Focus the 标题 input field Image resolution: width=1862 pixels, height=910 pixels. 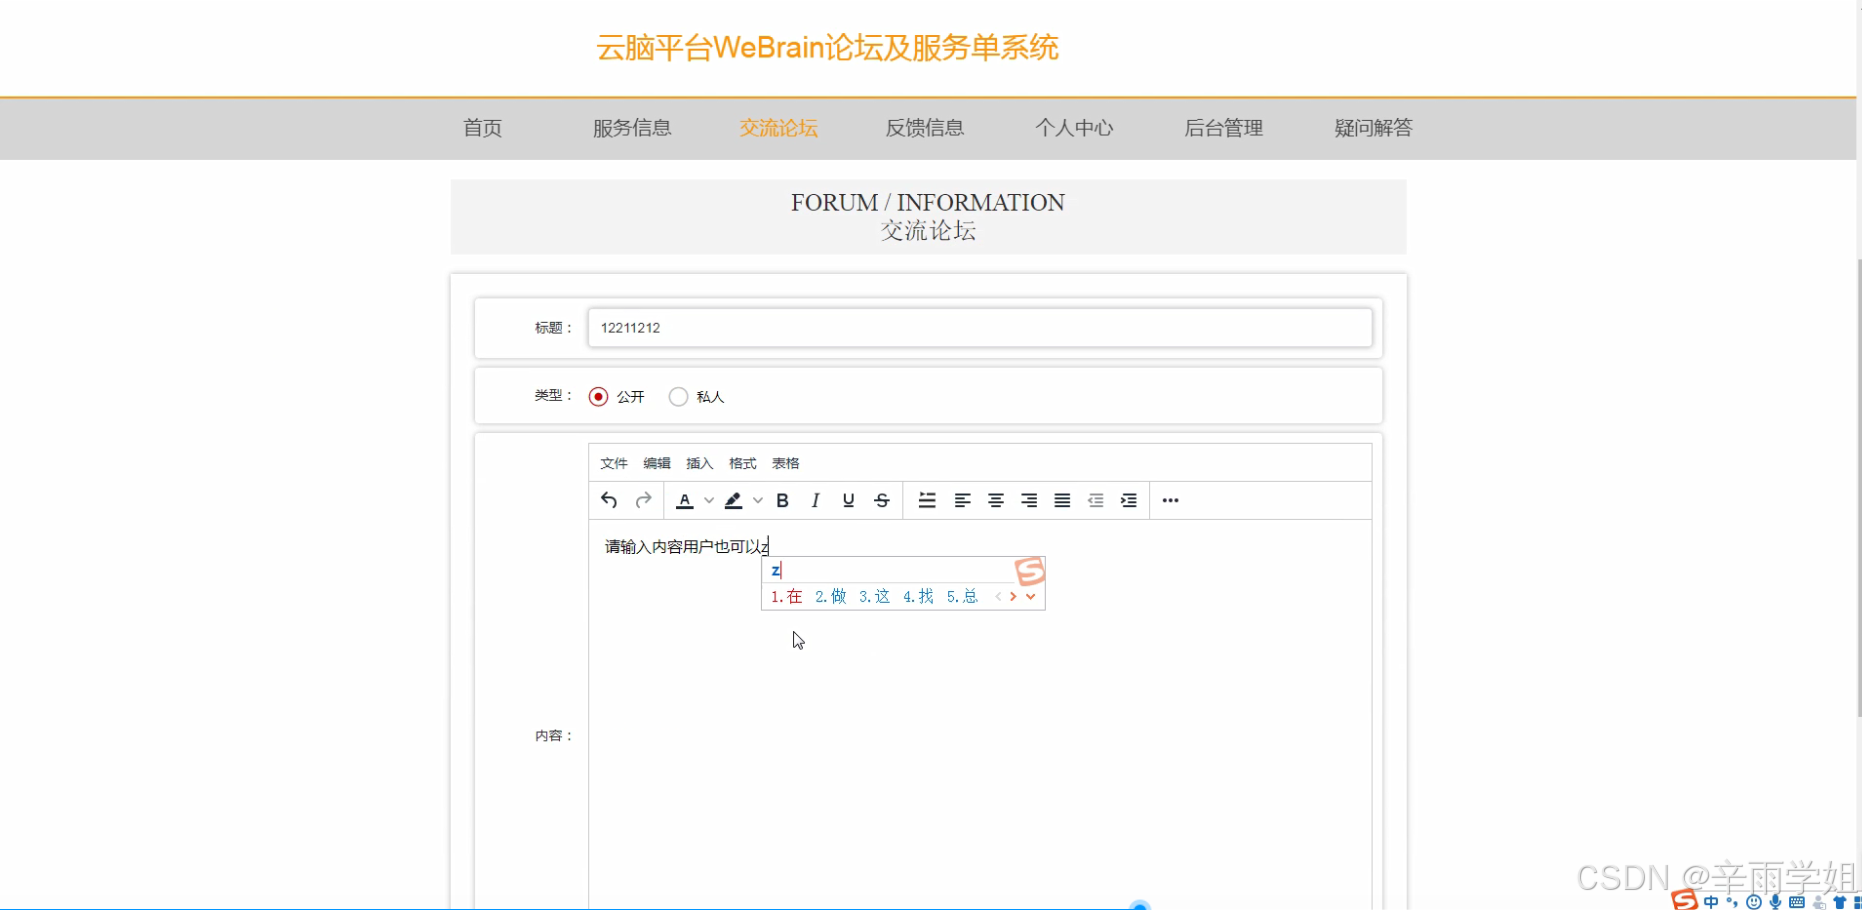point(980,328)
